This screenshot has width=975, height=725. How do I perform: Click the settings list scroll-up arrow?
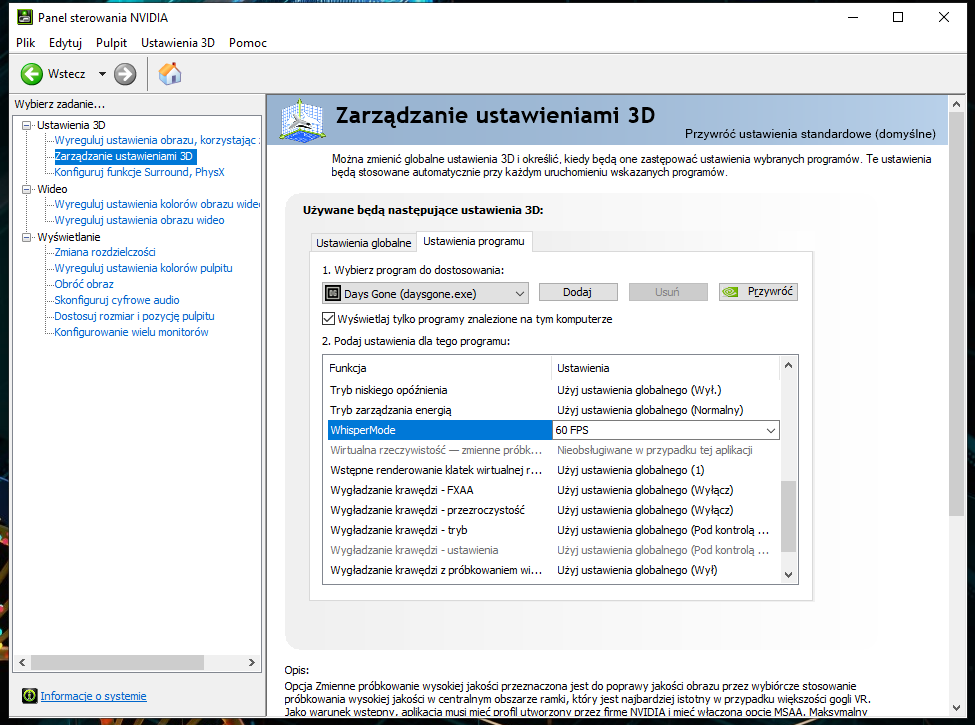point(788,365)
